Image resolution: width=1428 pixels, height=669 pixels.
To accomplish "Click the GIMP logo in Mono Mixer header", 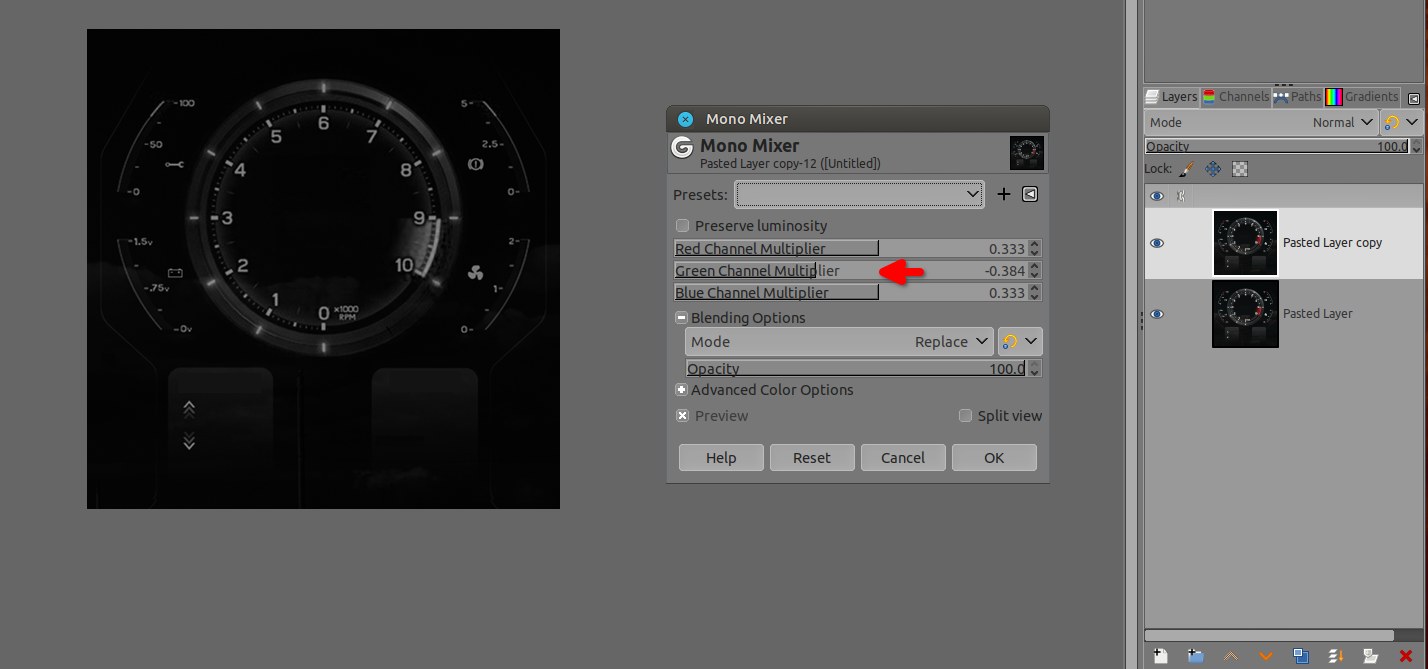I will point(682,148).
